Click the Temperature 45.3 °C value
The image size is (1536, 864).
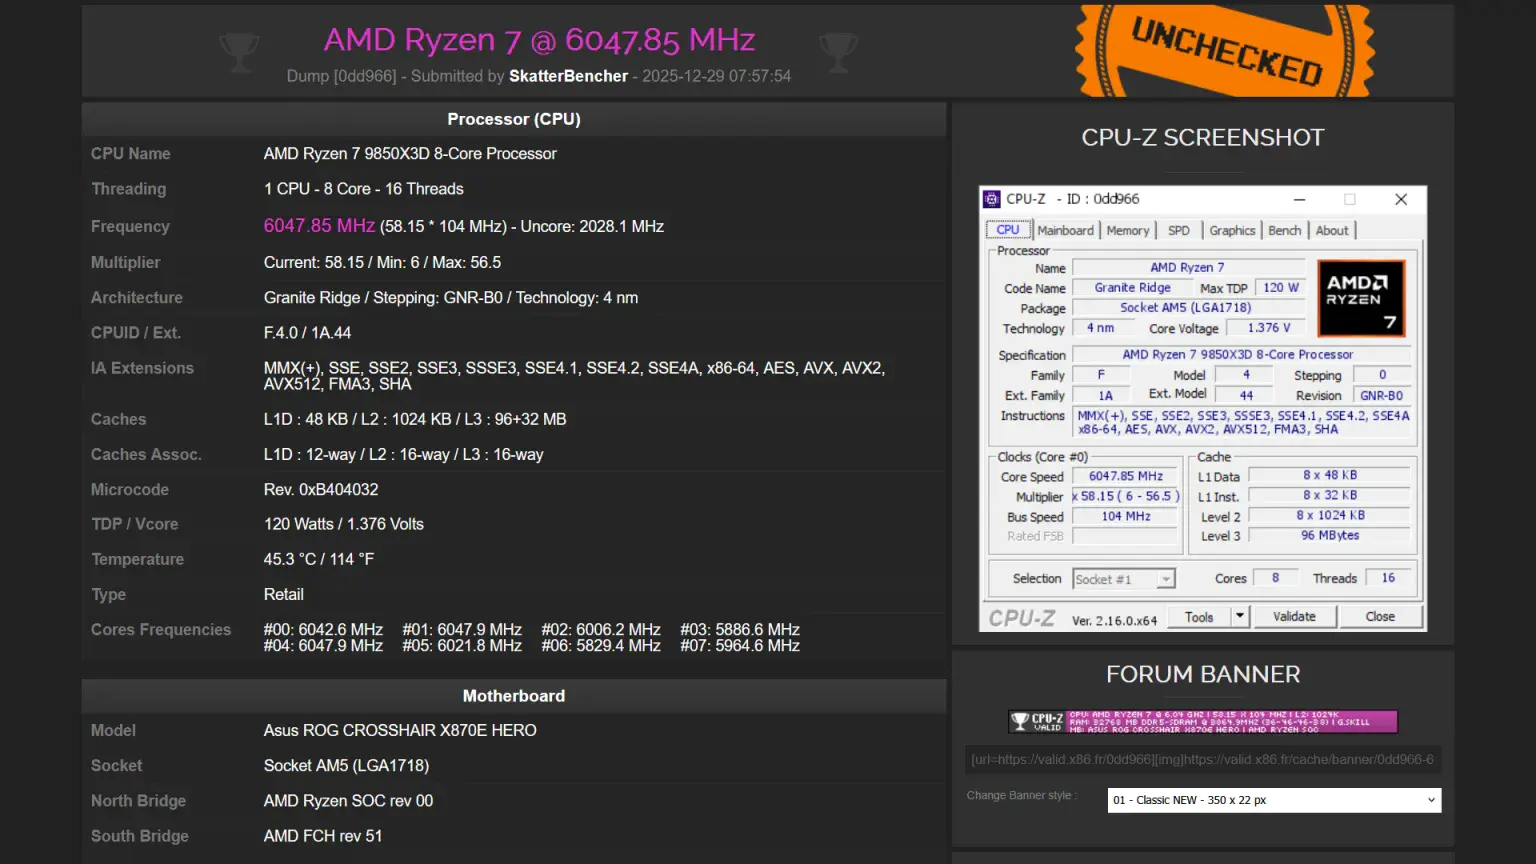(319, 559)
